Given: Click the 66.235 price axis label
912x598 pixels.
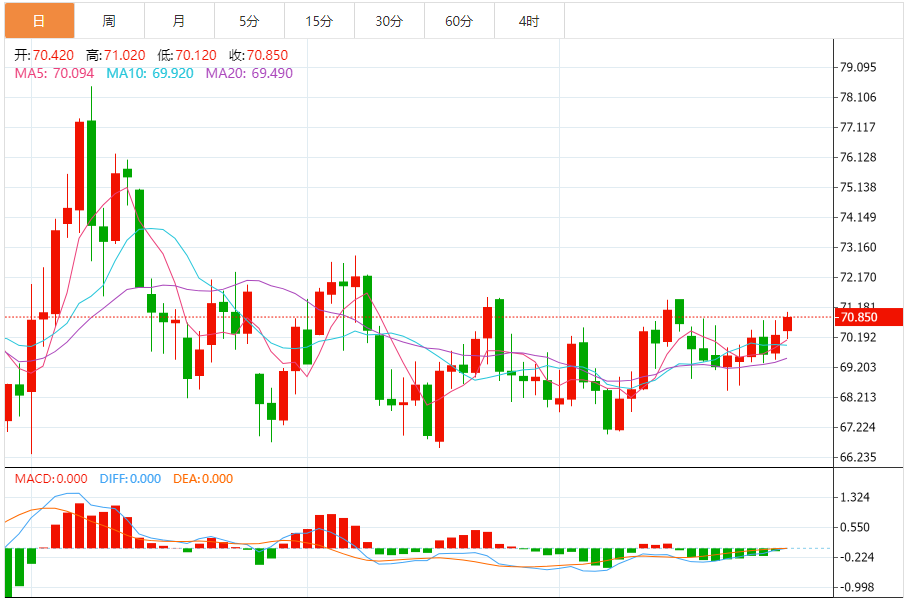Looking at the screenshot, I should [858, 457].
